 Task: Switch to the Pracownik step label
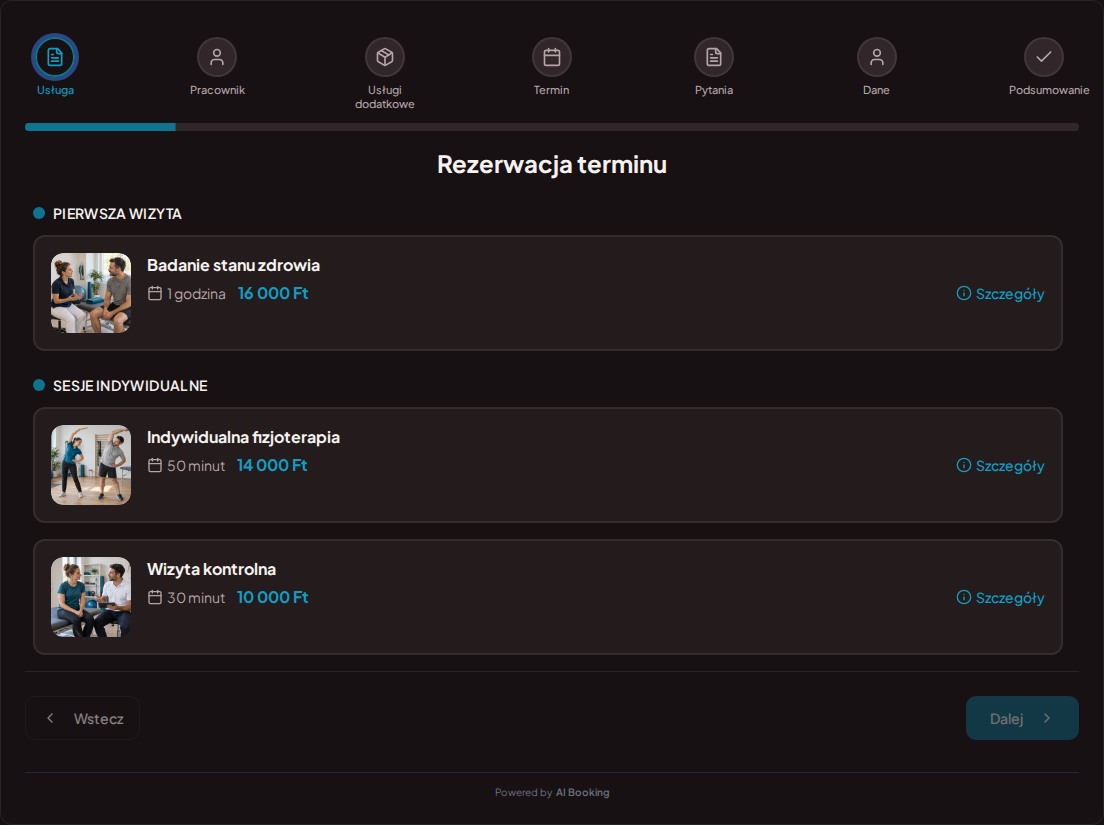click(x=217, y=90)
